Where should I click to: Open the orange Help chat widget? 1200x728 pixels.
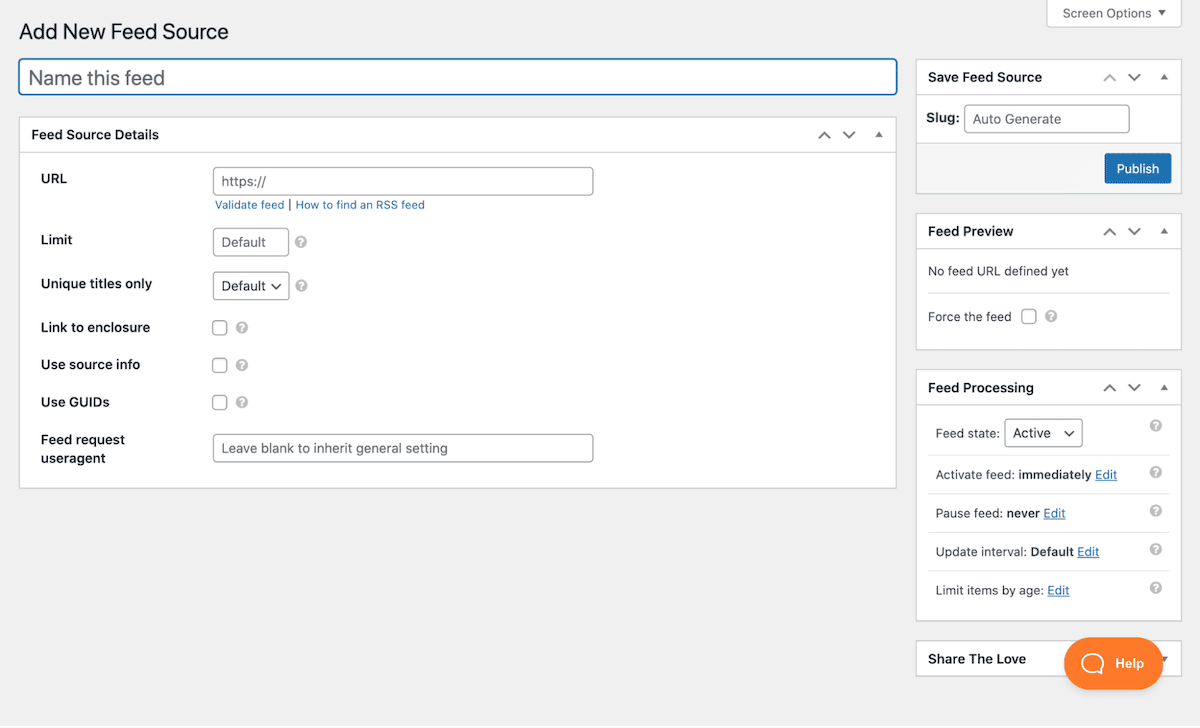(1113, 663)
